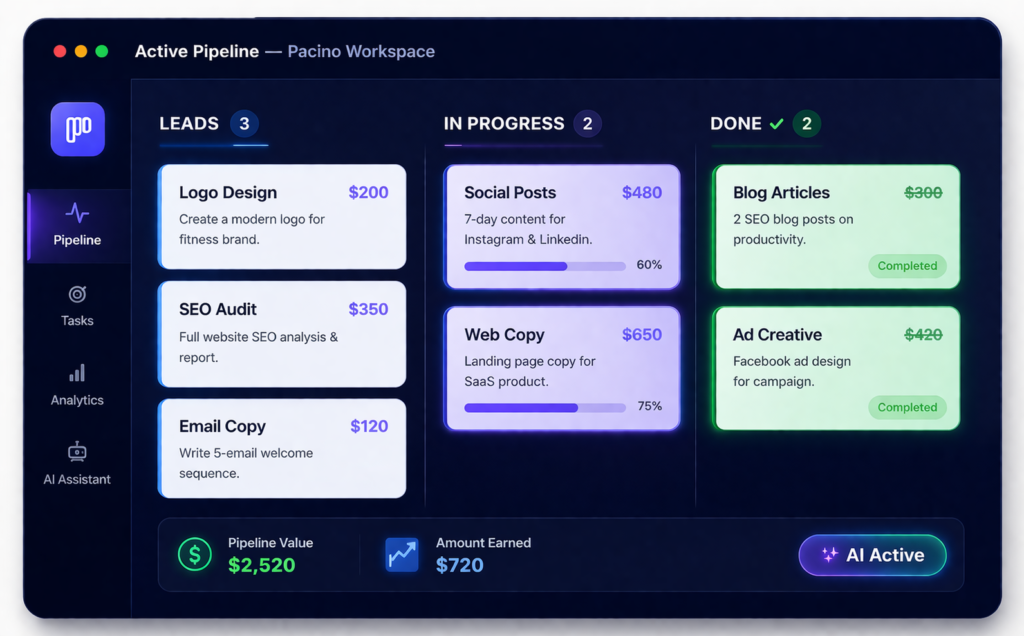Viewport: 1024px width, 636px height.
Task: Open the Analytics bar chart icon
Action: pos(77,373)
